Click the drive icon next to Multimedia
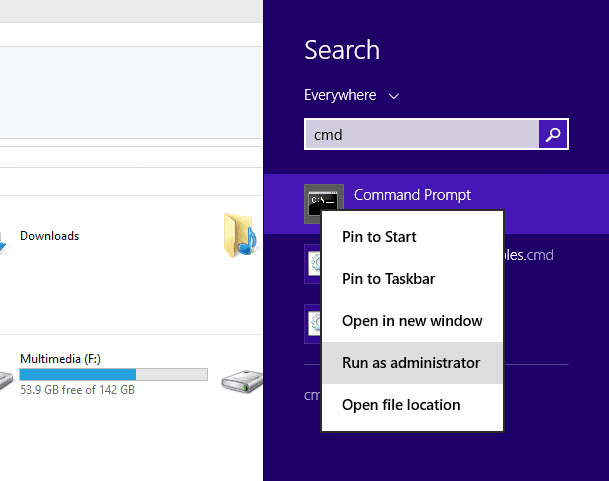Image resolution: width=609 pixels, height=481 pixels. pyautogui.click(x=242, y=382)
